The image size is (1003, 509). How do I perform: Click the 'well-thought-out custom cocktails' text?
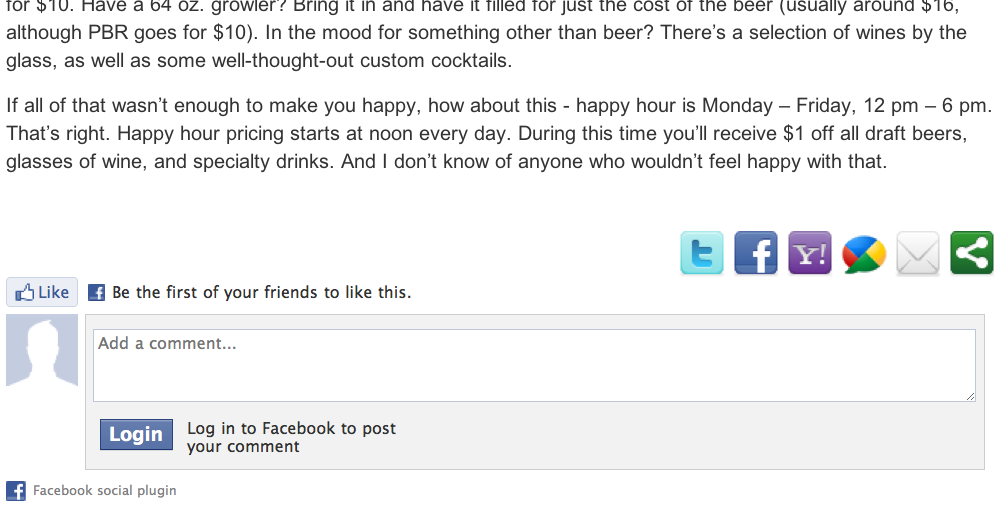pos(361,60)
